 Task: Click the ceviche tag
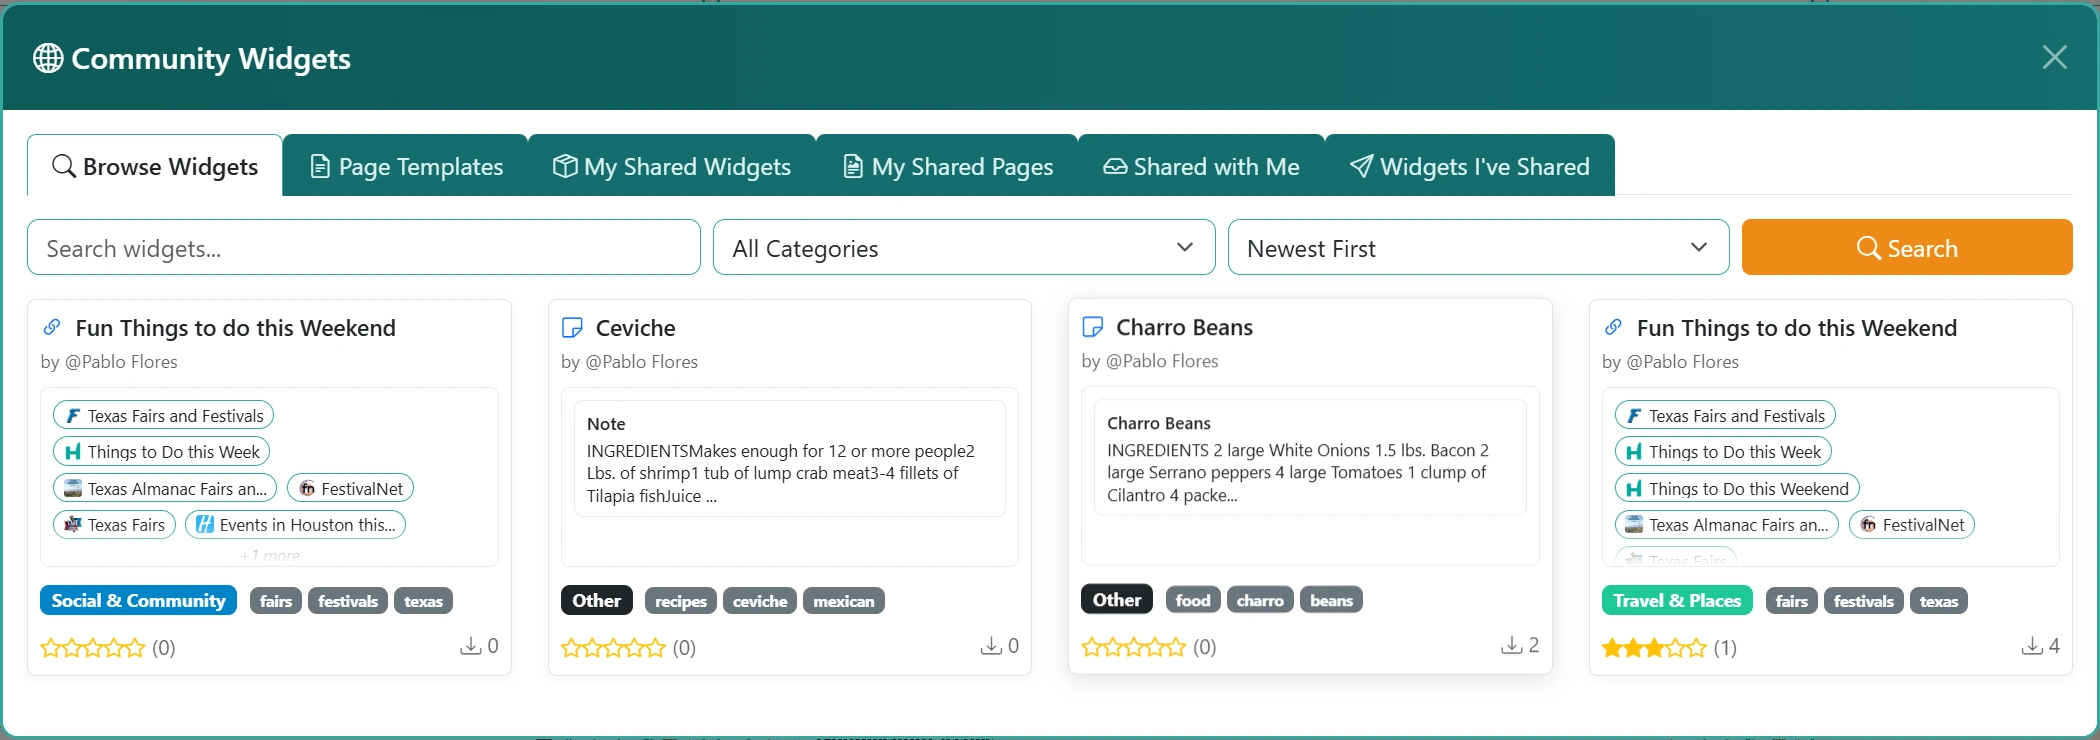coord(760,601)
